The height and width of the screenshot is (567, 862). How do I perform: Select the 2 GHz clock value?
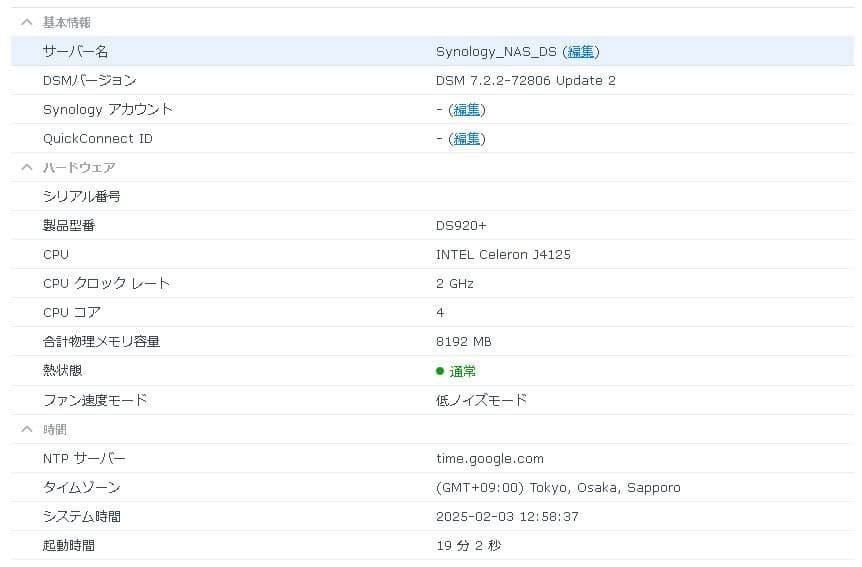coord(455,284)
